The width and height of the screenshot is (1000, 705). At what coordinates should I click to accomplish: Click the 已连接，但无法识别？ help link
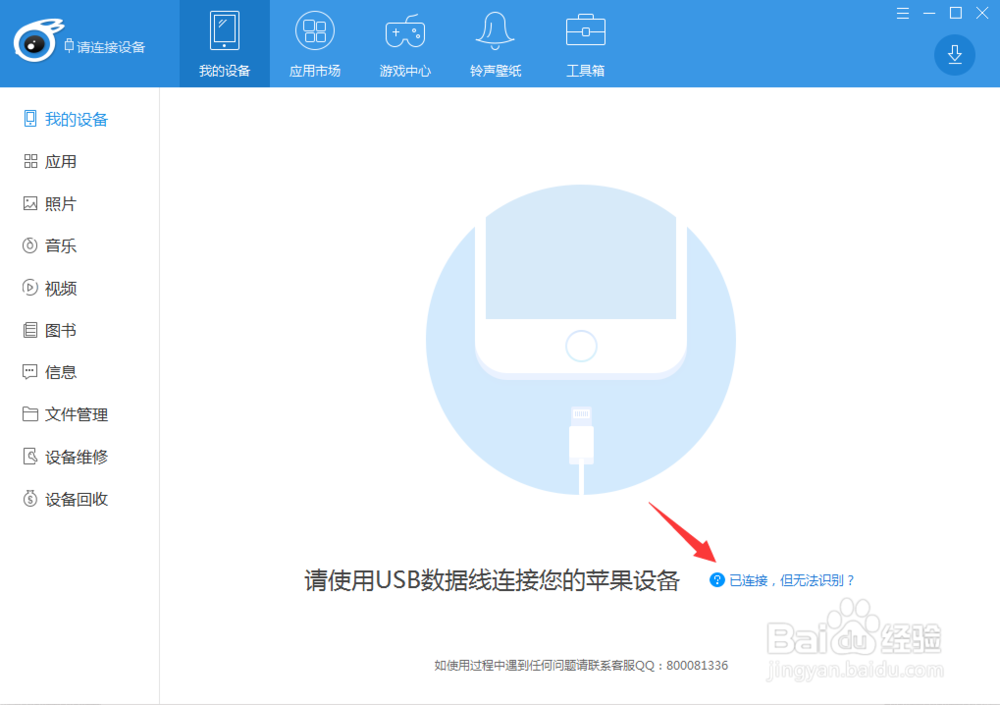(x=791, y=580)
